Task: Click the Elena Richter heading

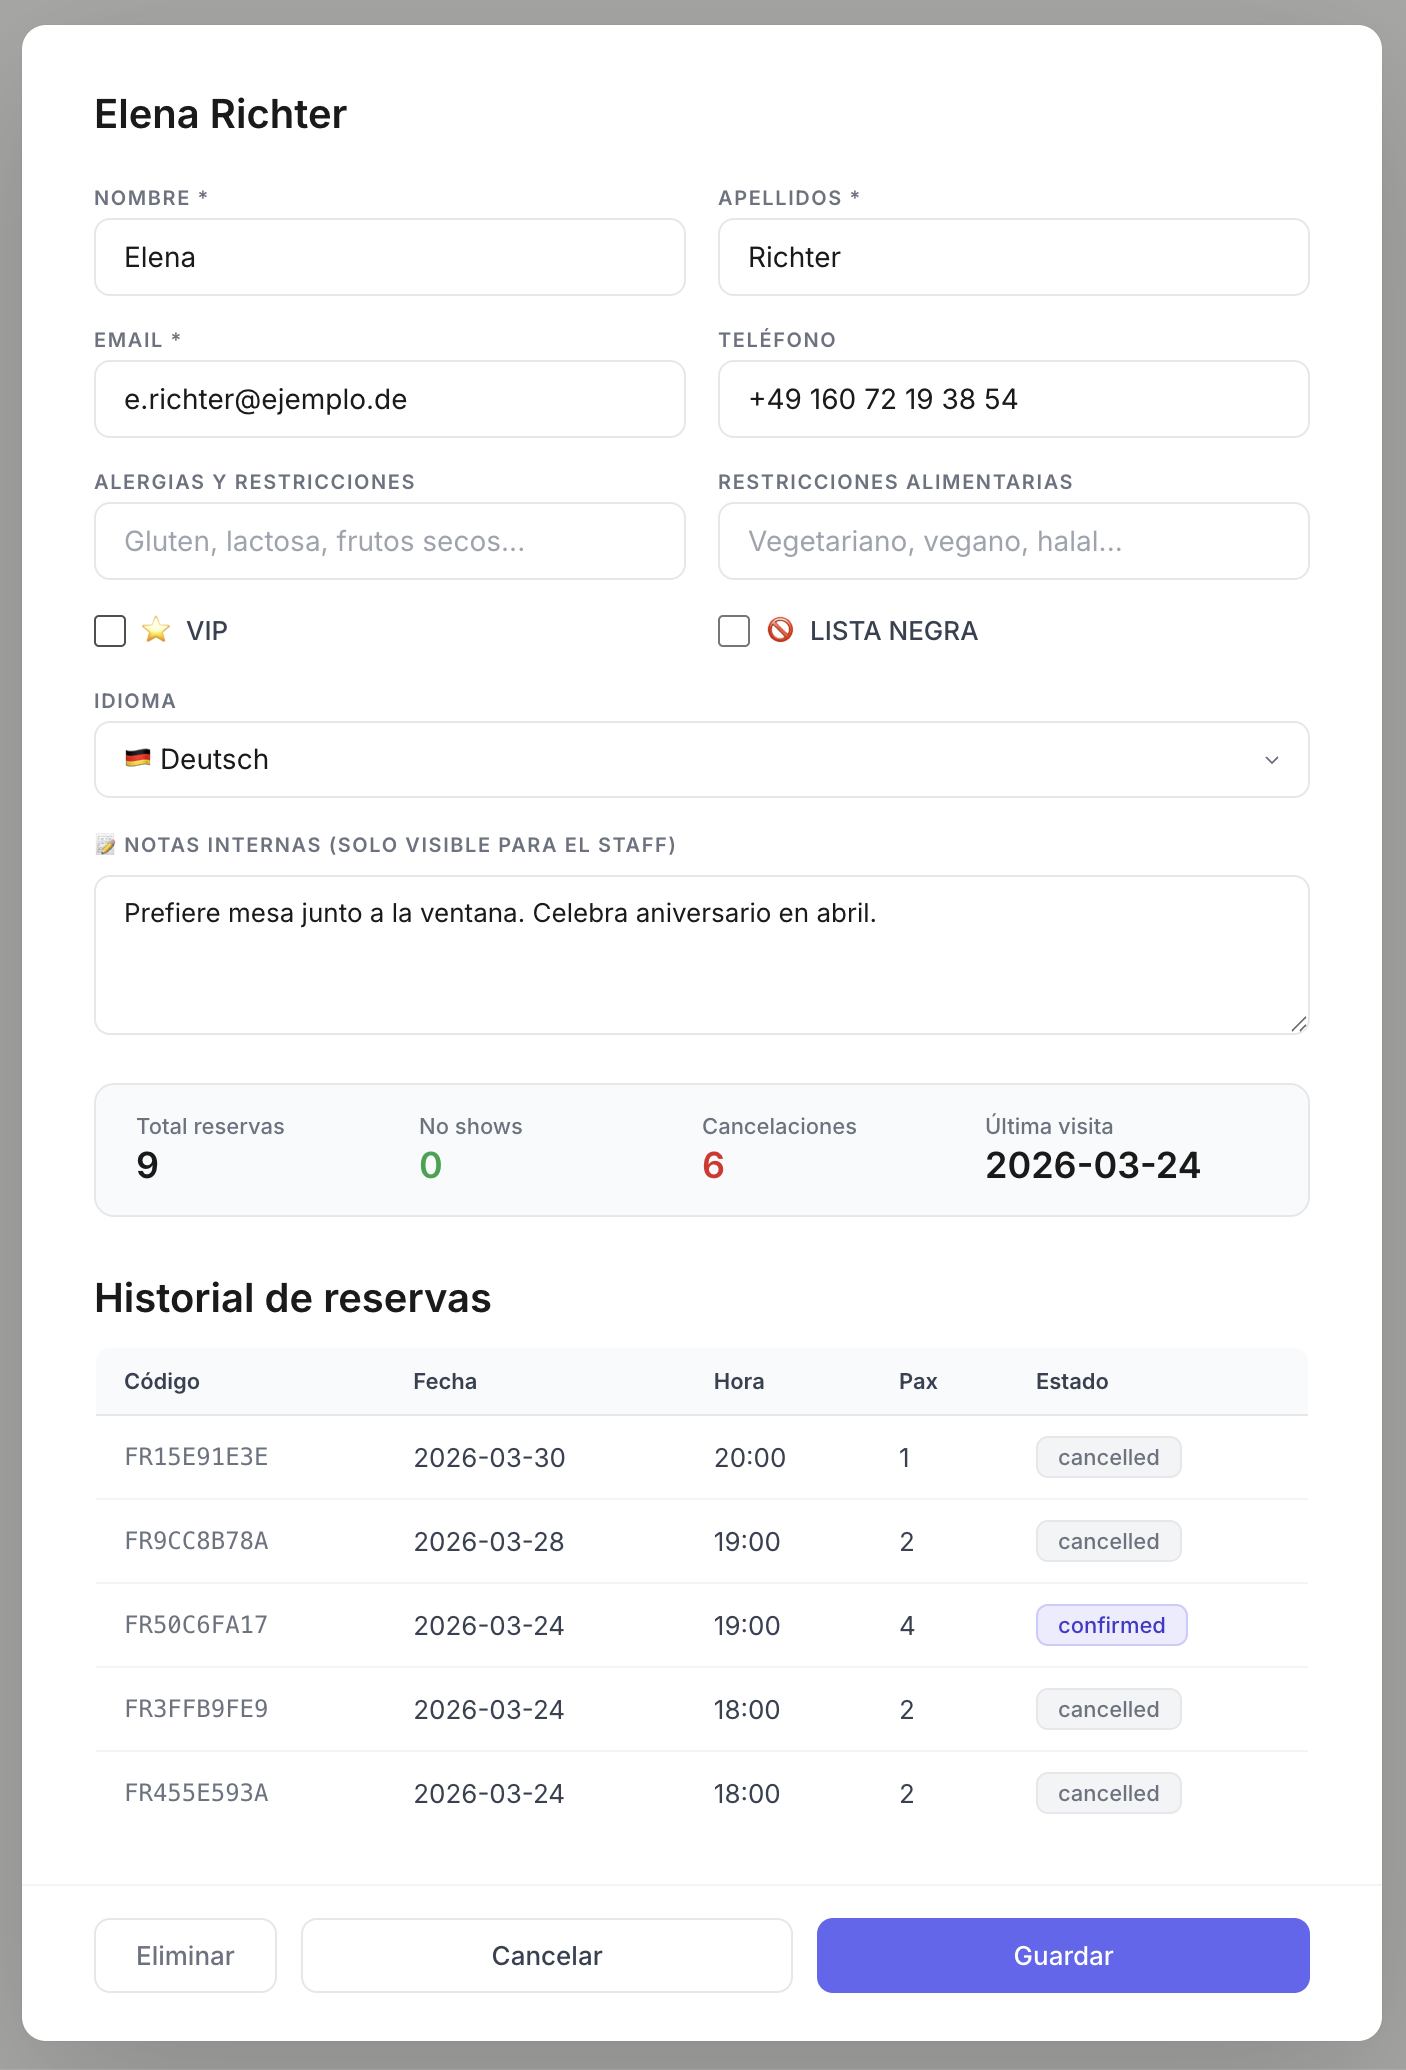Action: (221, 114)
